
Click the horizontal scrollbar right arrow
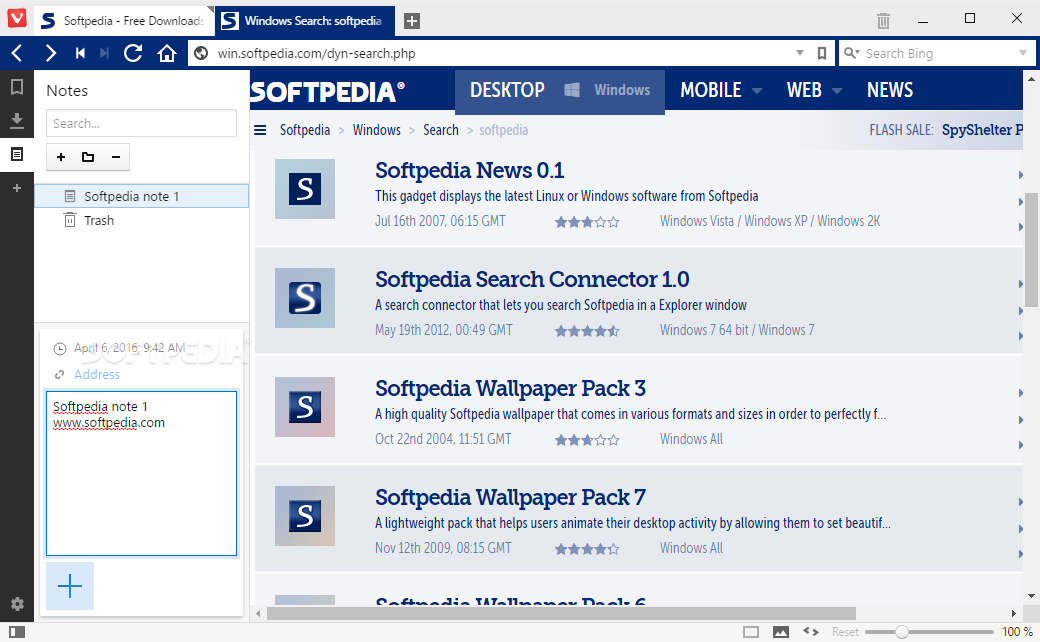[1013, 613]
